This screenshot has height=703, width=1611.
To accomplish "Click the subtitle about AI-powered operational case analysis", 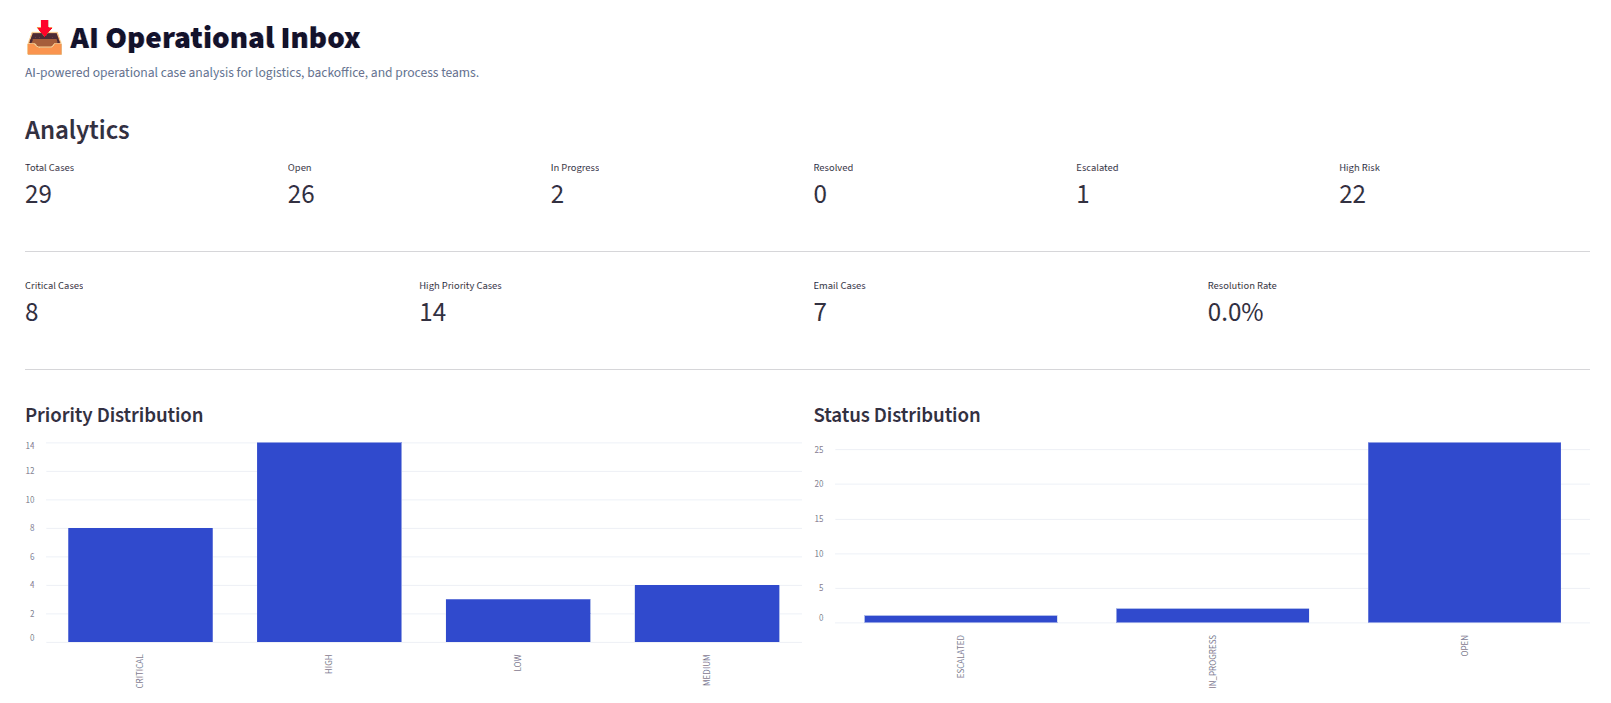I will 252,73.
